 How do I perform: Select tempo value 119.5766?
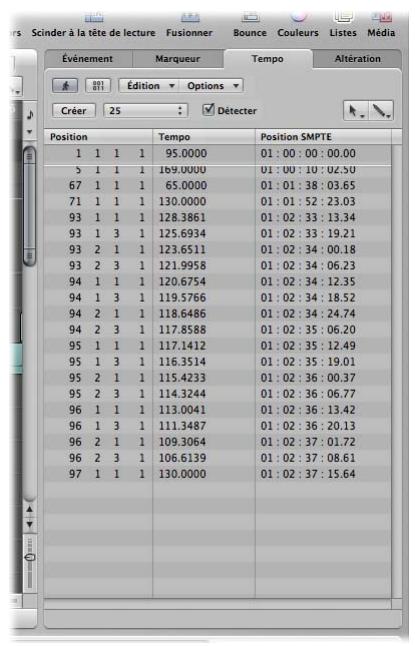click(182, 298)
